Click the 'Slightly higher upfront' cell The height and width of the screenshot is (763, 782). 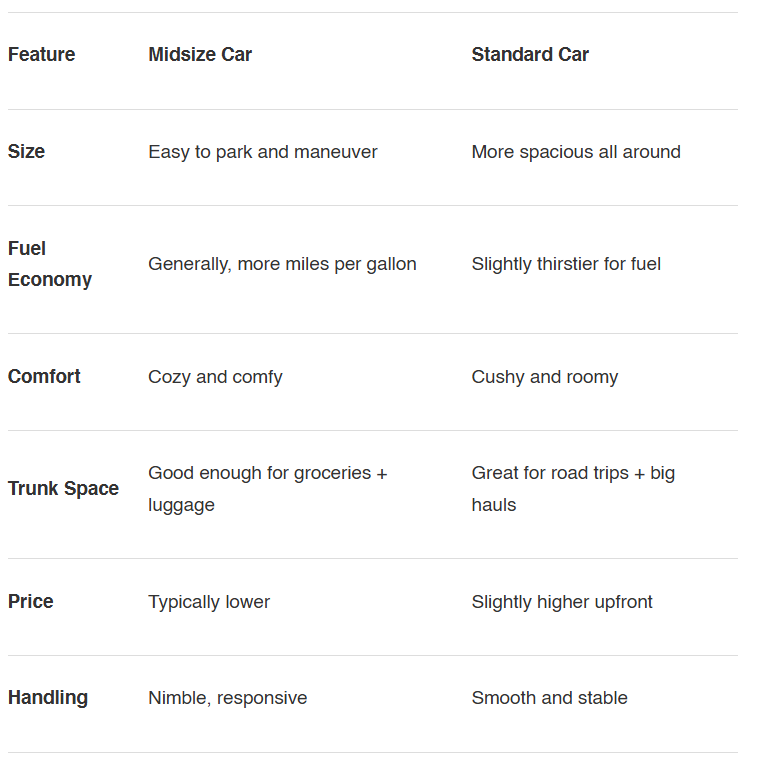click(x=562, y=602)
